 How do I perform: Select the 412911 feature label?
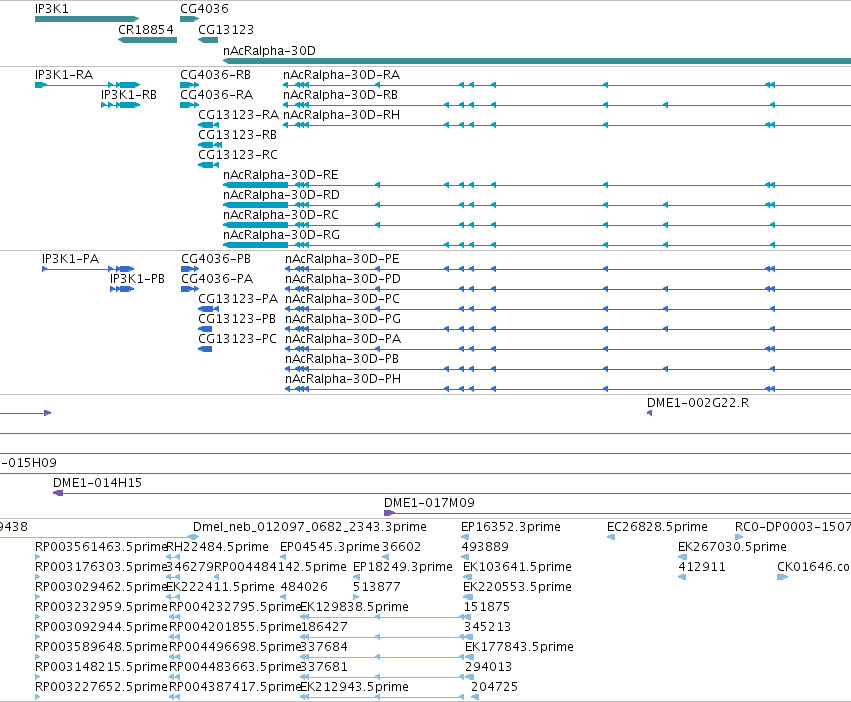click(x=702, y=567)
